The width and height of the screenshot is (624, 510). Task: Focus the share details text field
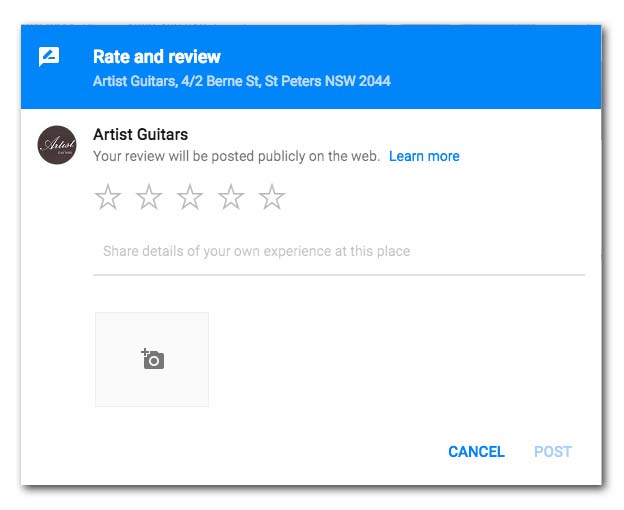click(339, 251)
